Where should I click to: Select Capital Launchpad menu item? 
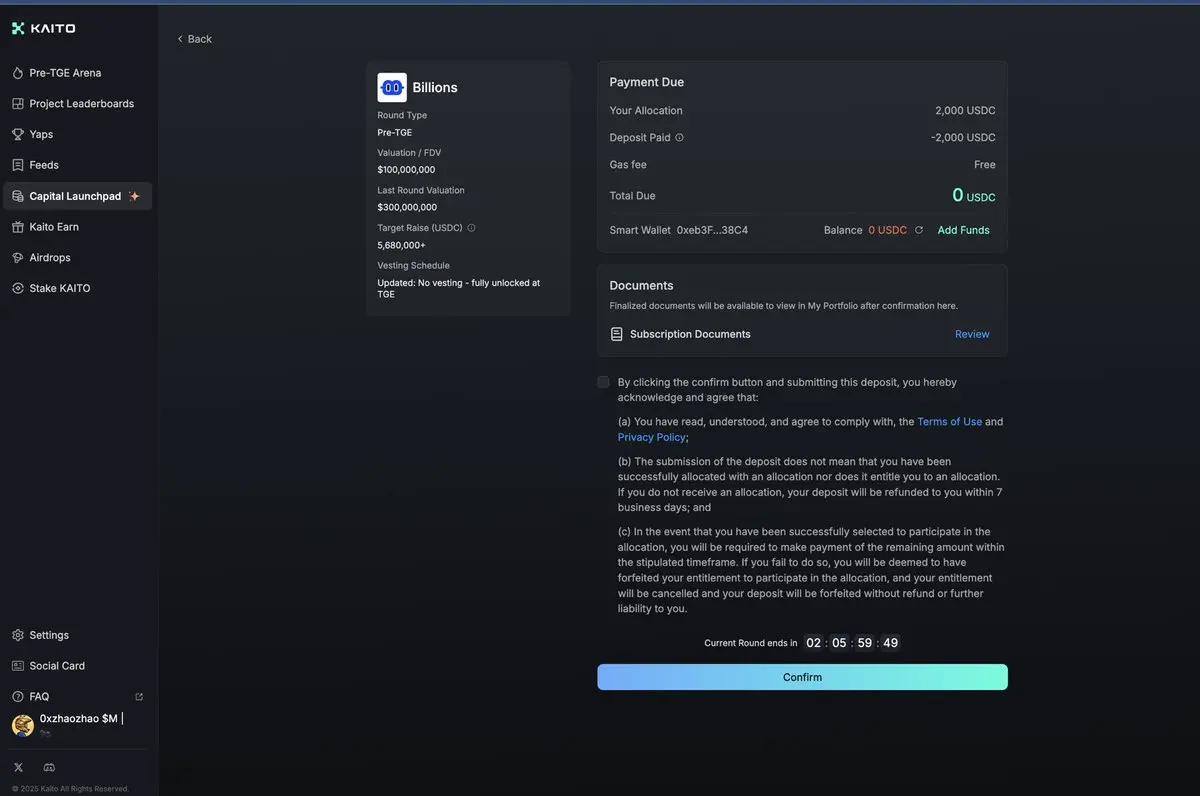click(78, 196)
